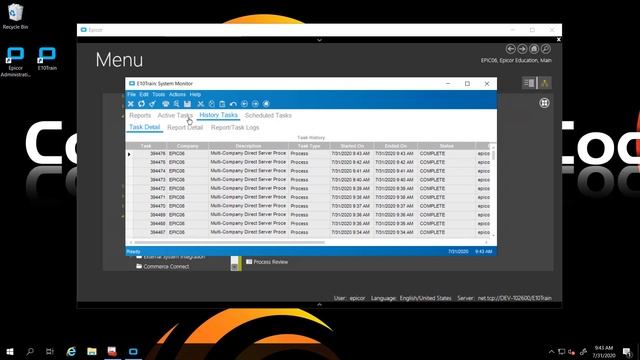Click the floppy disk save icon in toolbar
The image size is (640, 360).
tap(187, 104)
